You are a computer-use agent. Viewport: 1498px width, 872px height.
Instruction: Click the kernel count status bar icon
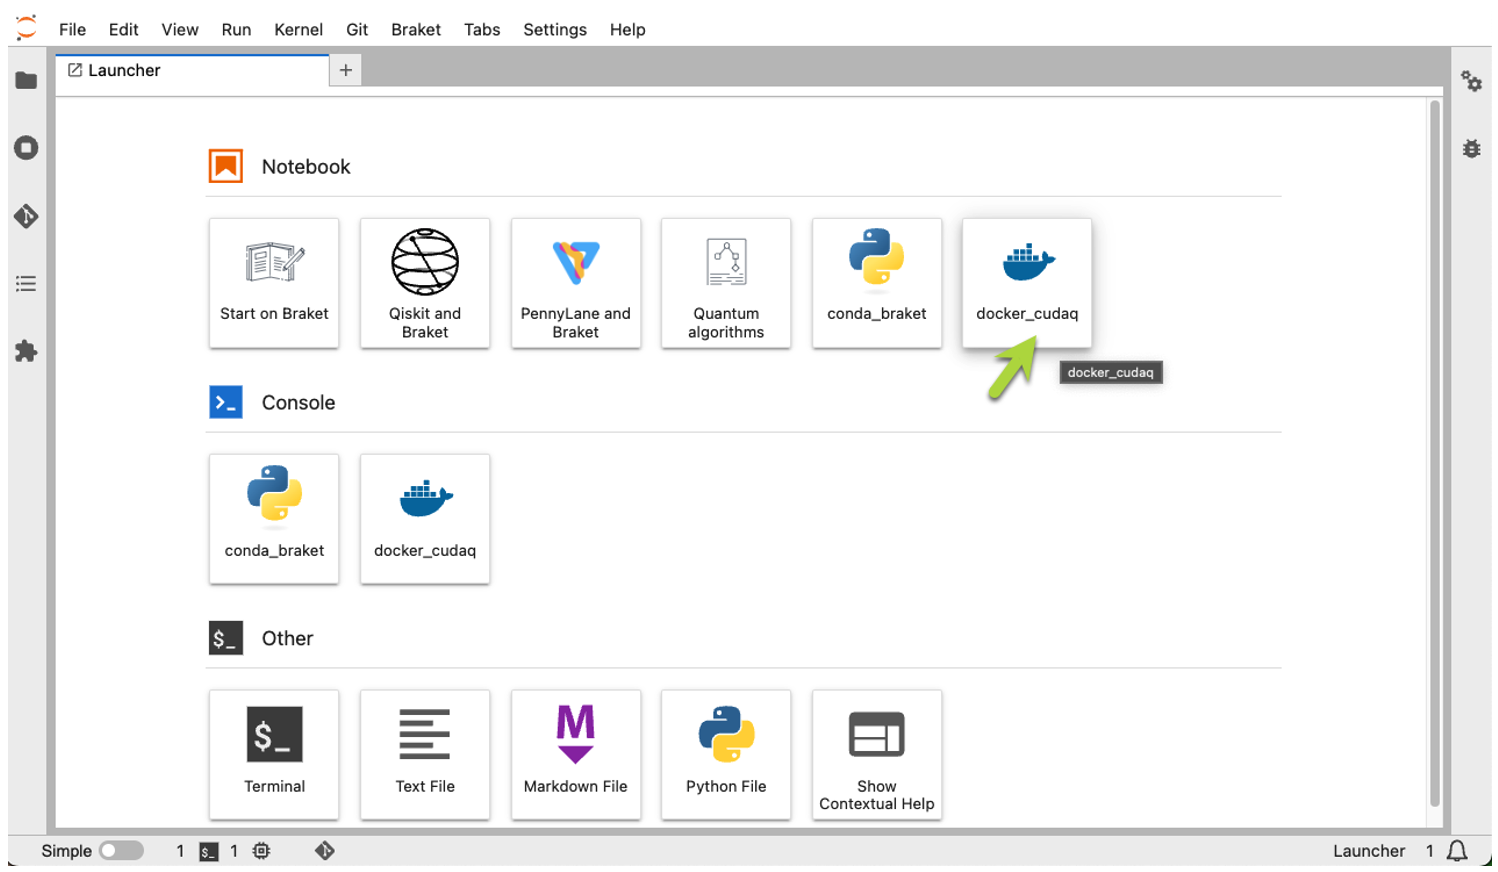tap(261, 851)
